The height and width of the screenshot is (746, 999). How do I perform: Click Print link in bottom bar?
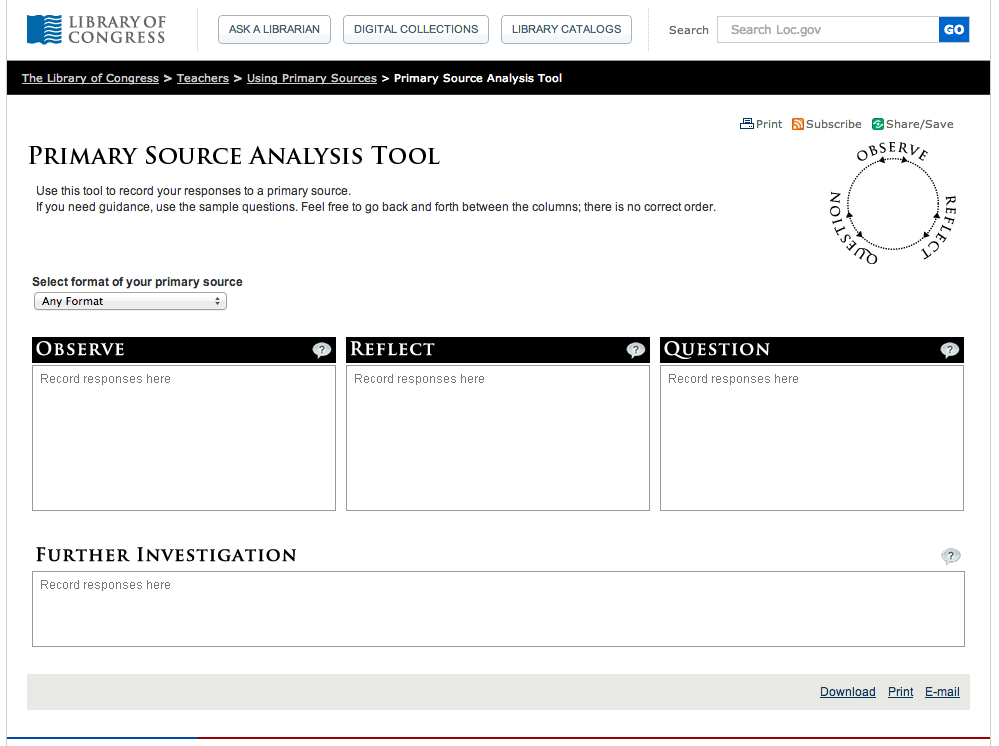pyautogui.click(x=900, y=692)
